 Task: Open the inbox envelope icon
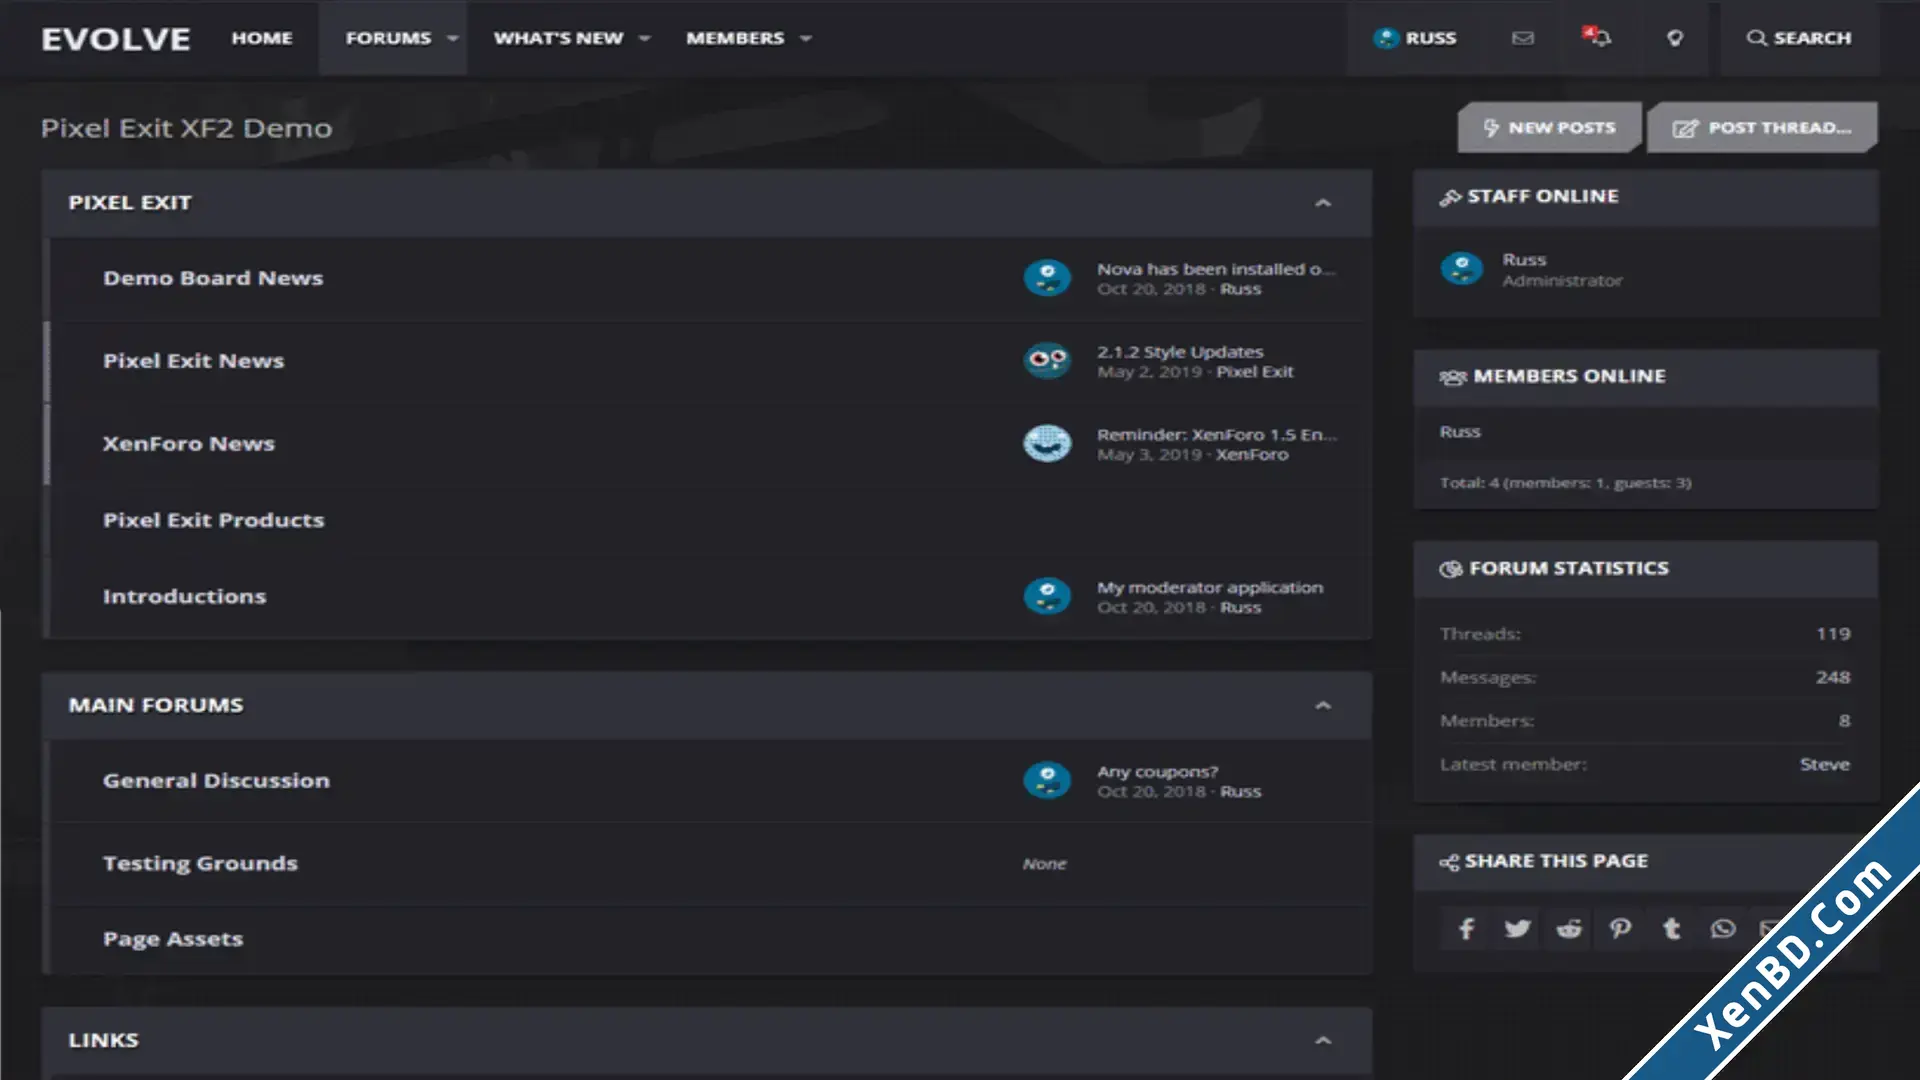[1522, 38]
